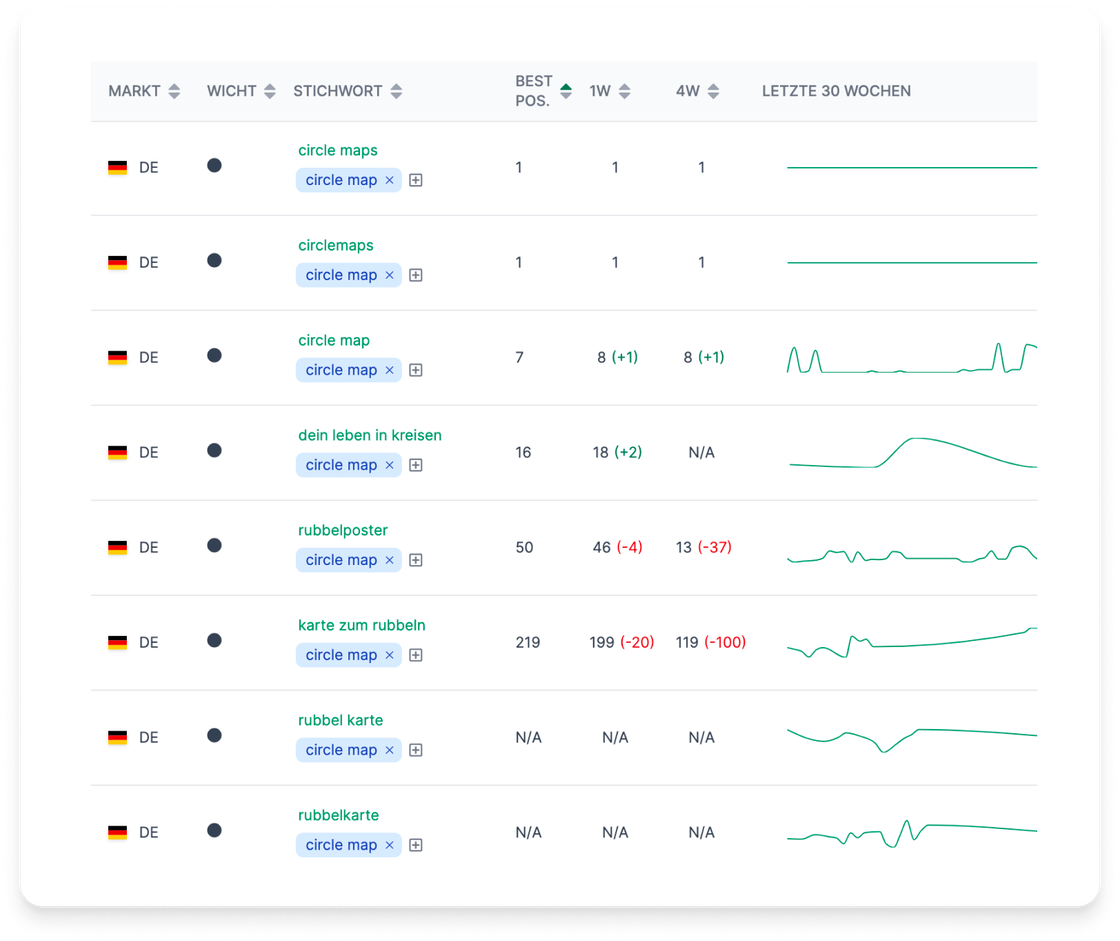Open the circle maps keyword link
The image size is (1120, 941).
point(338,151)
